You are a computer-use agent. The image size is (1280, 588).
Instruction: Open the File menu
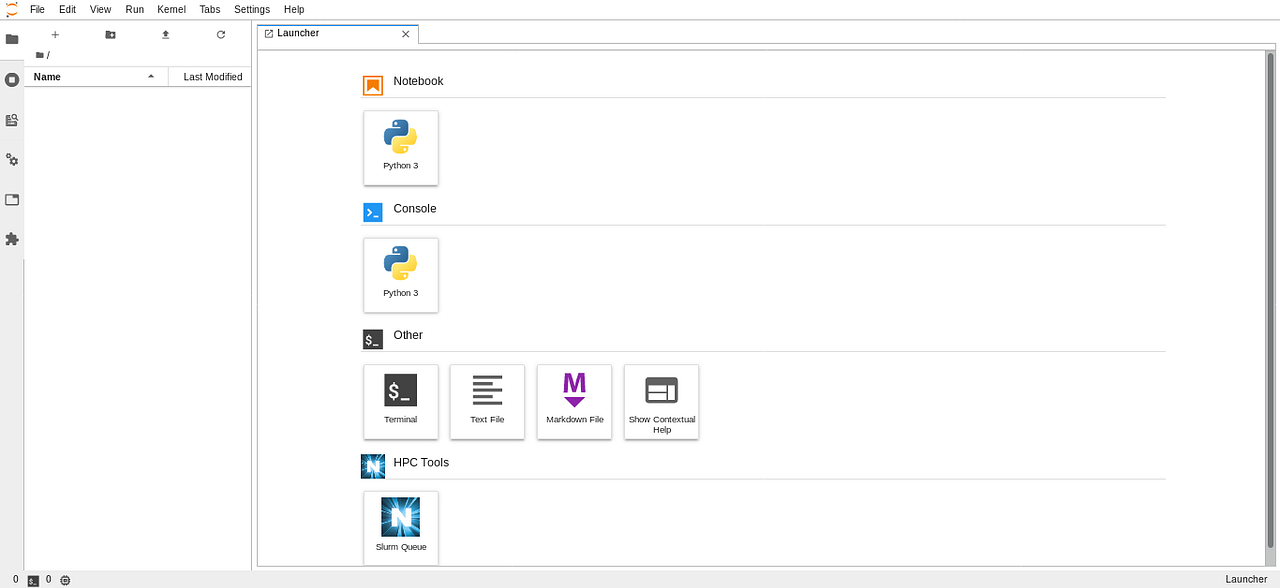37,9
